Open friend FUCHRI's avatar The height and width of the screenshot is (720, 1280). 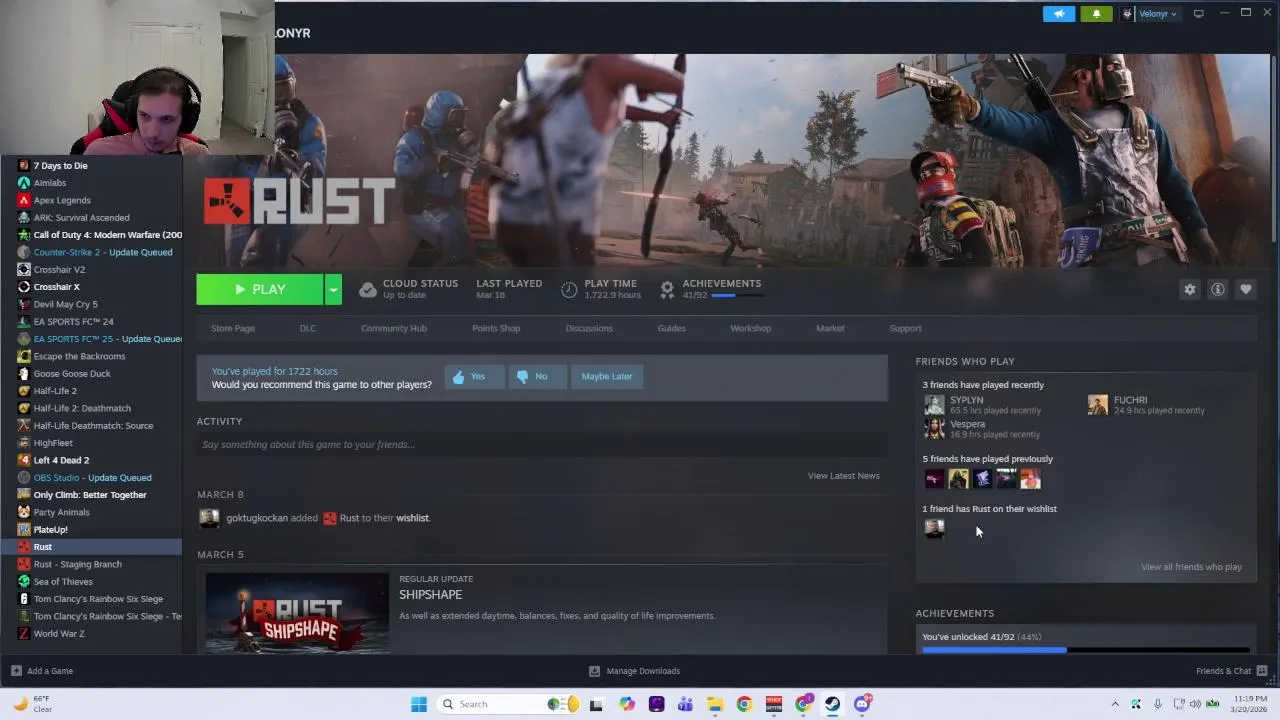pyautogui.click(x=1098, y=405)
